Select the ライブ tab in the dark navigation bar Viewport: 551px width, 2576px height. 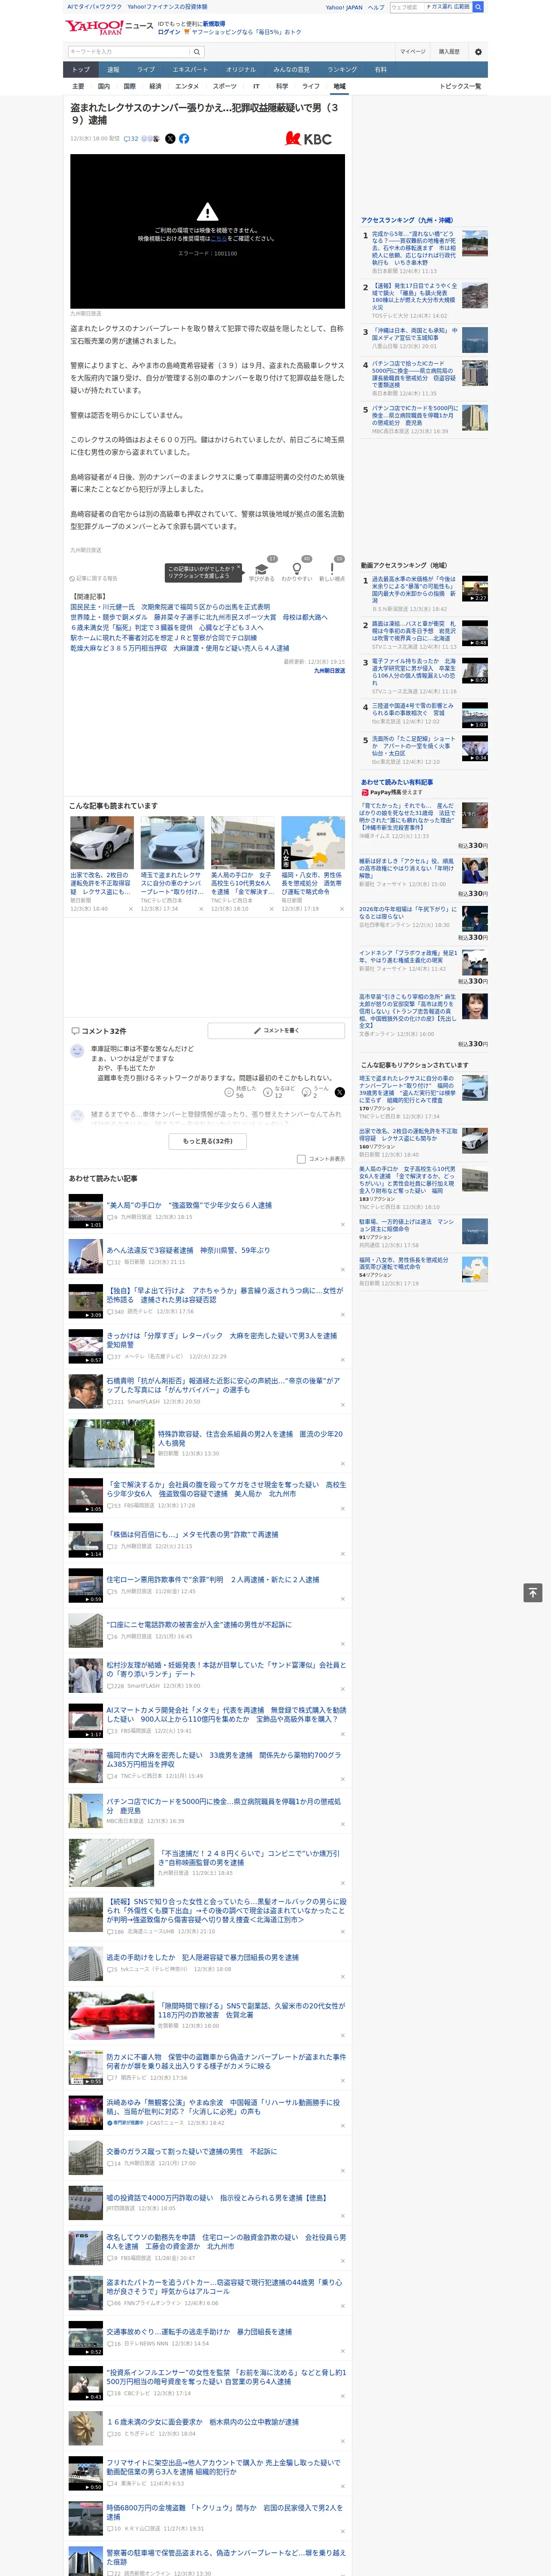click(x=146, y=70)
